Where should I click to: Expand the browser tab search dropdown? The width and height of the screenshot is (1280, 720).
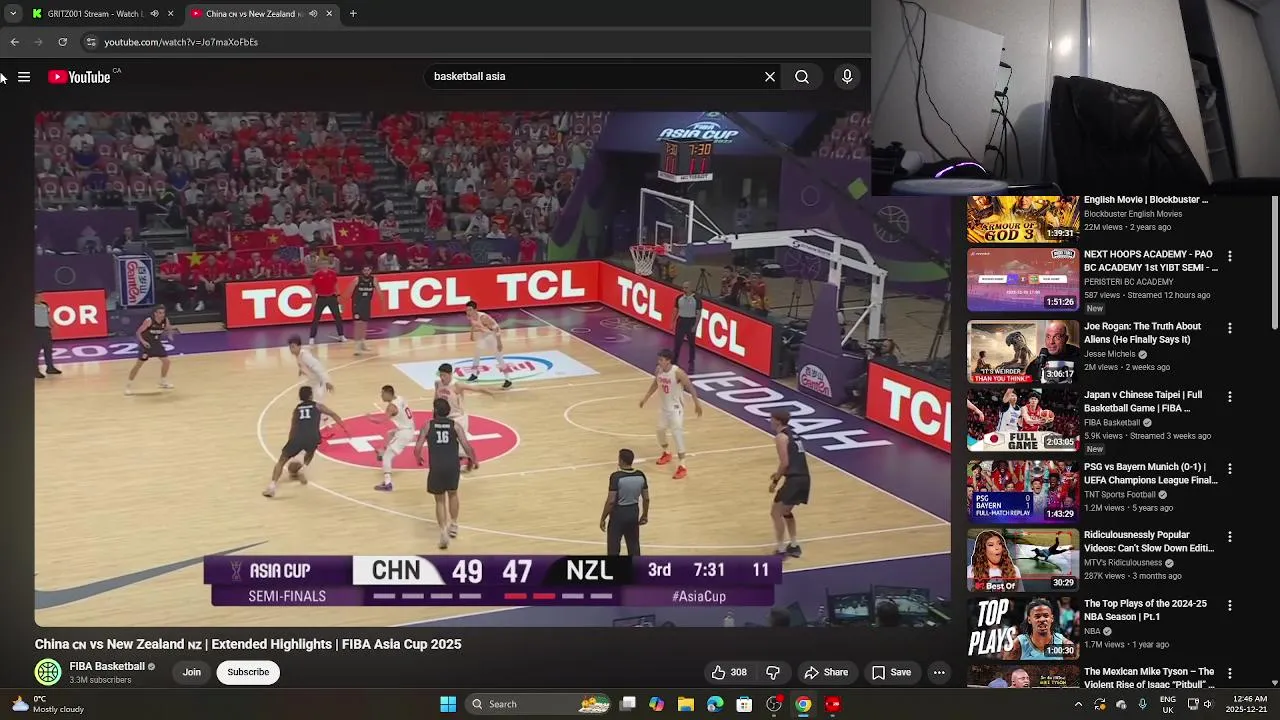point(13,14)
